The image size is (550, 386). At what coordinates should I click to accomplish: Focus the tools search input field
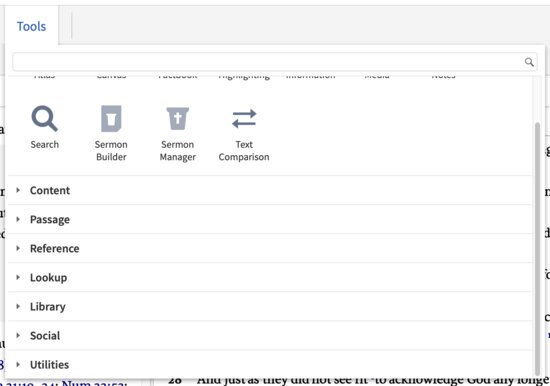coord(275,62)
